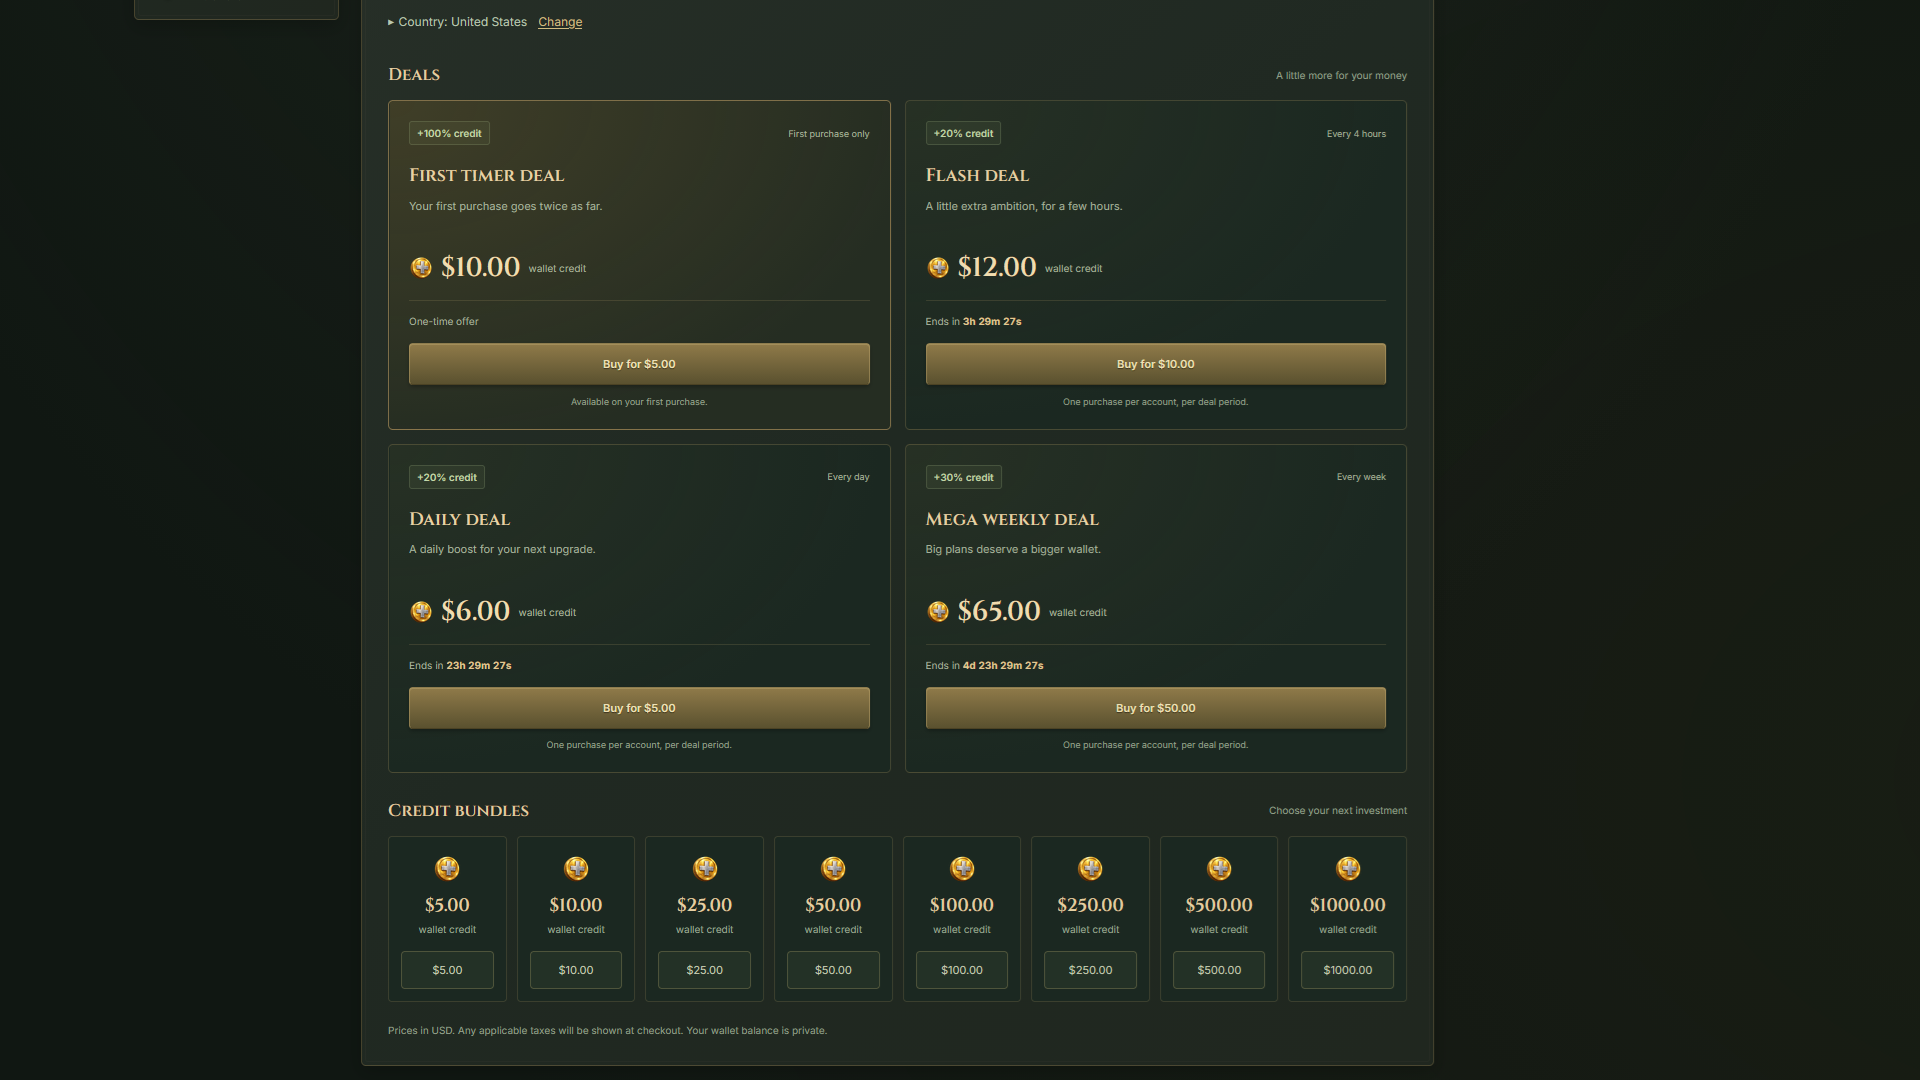Expand the Country: United States disclosure triangle
Image resolution: width=1920 pixels, height=1080 pixels.
[x=391, y=22]
